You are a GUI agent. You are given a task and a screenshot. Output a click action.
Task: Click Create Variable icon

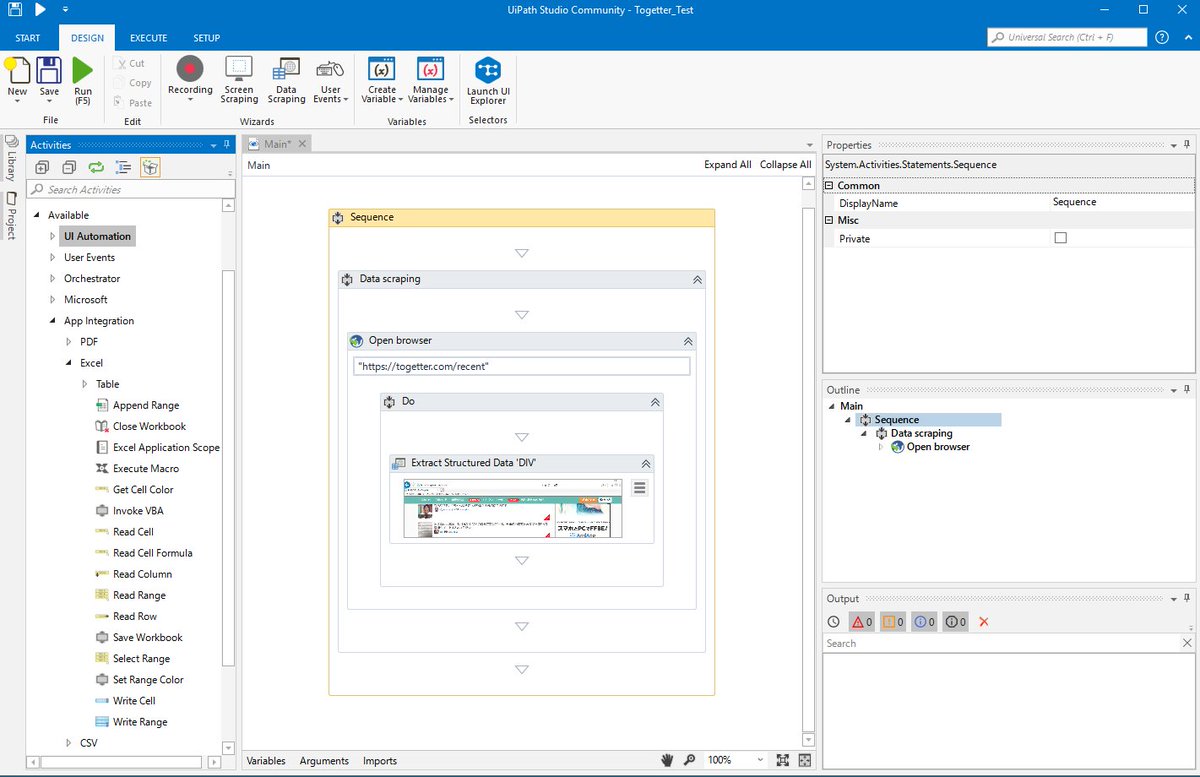382,69
